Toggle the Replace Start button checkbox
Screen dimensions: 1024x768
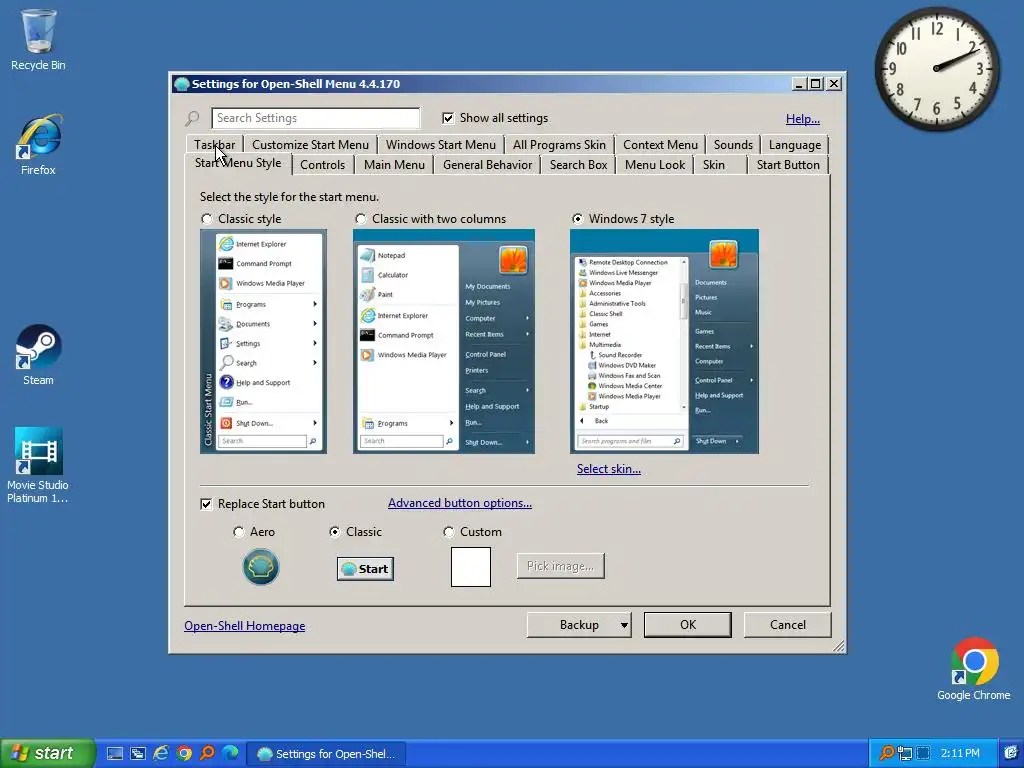click(x=206, y=504)
